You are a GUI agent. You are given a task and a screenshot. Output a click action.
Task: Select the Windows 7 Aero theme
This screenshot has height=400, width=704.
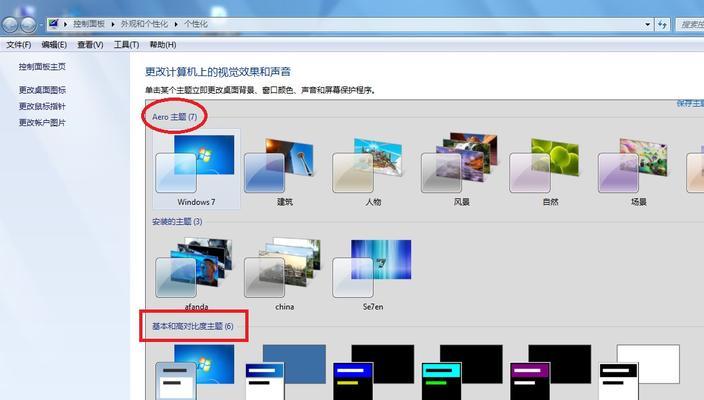tap(196, 170)
